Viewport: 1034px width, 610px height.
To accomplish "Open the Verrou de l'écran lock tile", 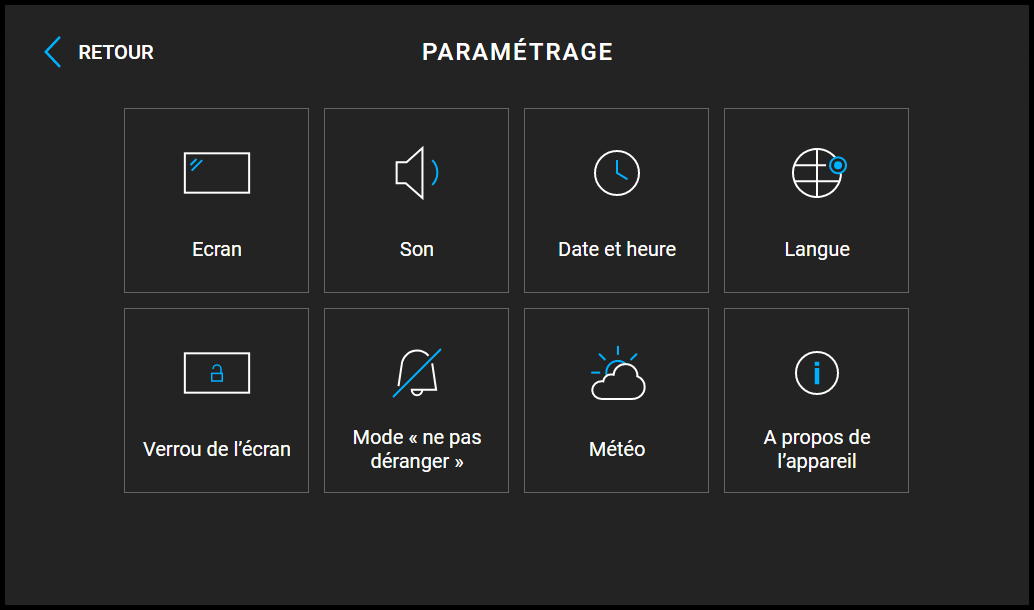I will [x=216, y=400].
